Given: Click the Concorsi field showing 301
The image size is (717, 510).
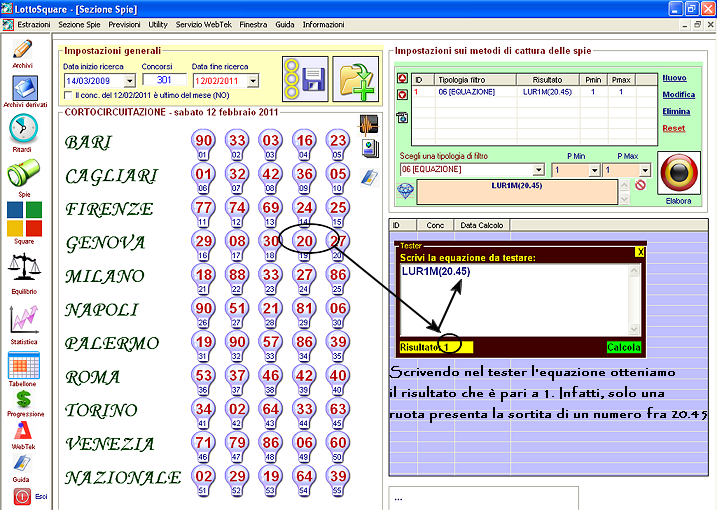Looking at the screenshot, I should pyautogui.click(x=164, y=80).
